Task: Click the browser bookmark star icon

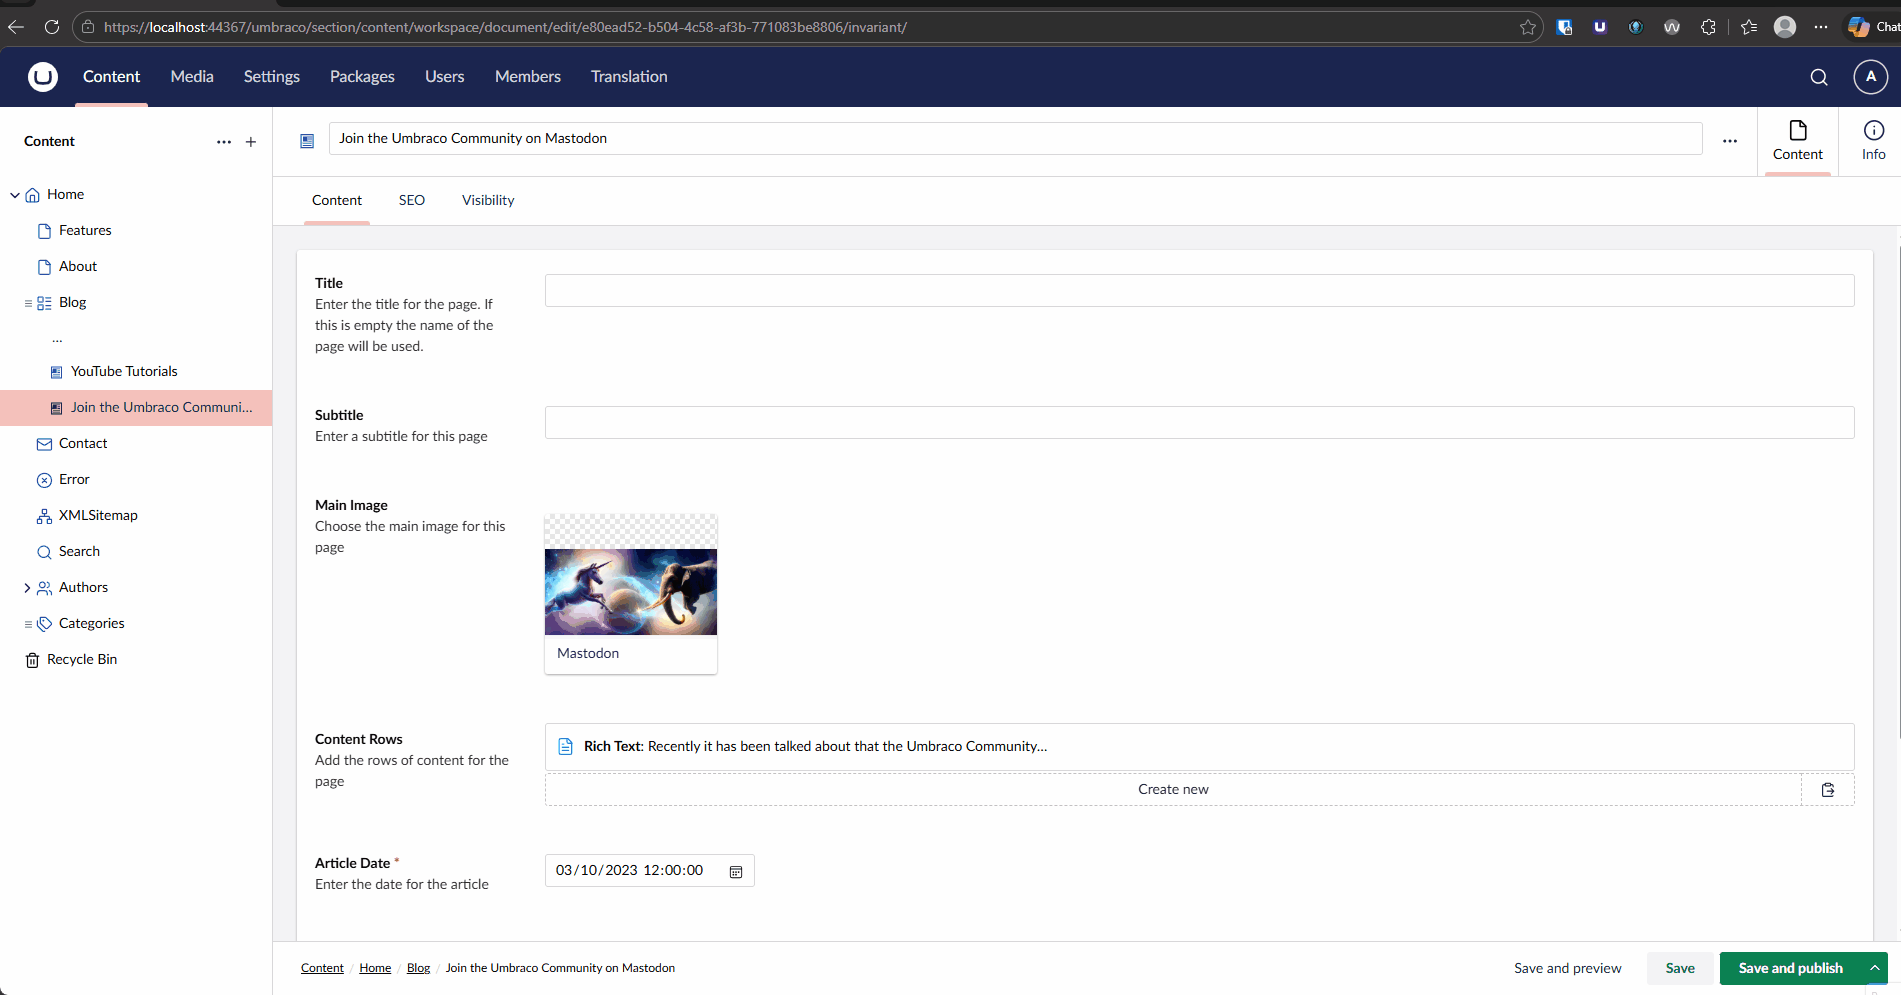Action: click(1528, 27)
